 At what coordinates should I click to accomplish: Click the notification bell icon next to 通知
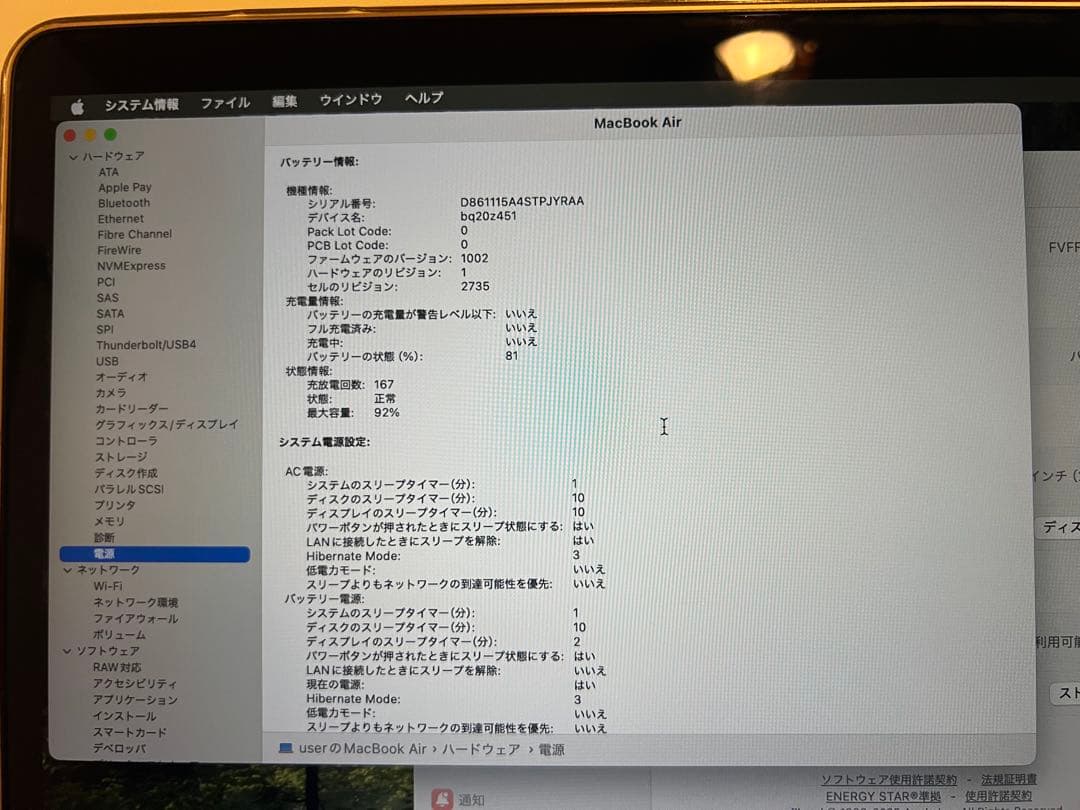(444, 797)
